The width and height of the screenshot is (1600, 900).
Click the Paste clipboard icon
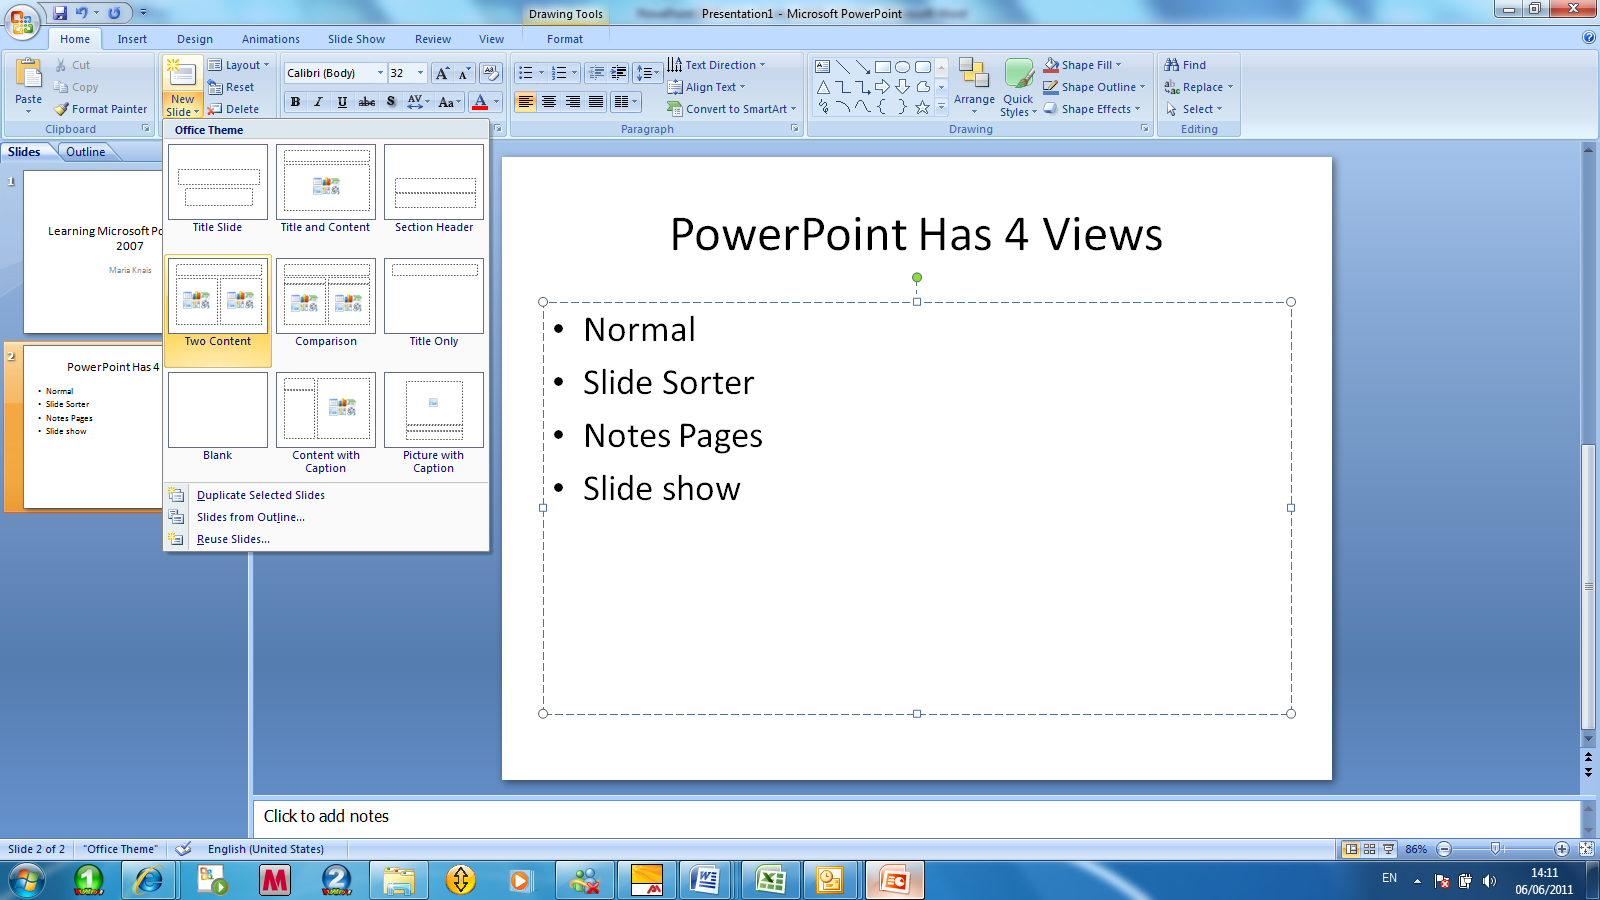coord(29,75)
